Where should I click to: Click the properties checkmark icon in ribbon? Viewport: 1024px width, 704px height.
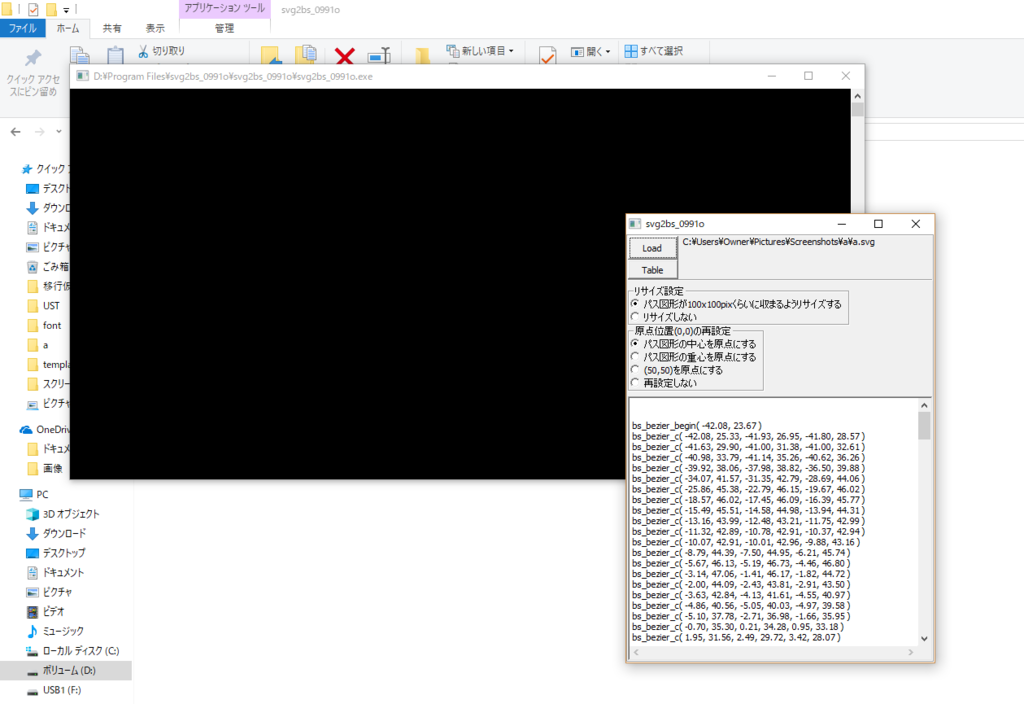pos(547,56)
